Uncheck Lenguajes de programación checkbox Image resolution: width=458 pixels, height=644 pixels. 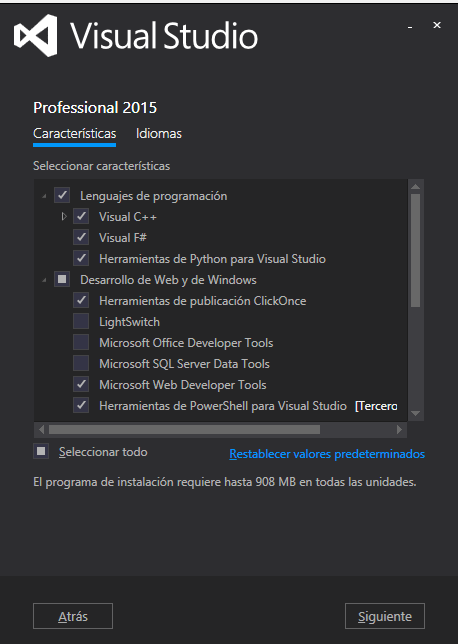tap(62, 196)
